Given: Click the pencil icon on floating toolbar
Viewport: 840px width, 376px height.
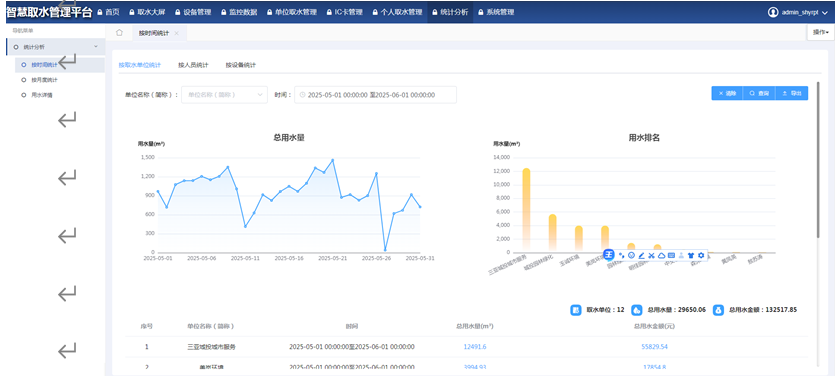Looking at the screenshot, I should coord(641,255).
